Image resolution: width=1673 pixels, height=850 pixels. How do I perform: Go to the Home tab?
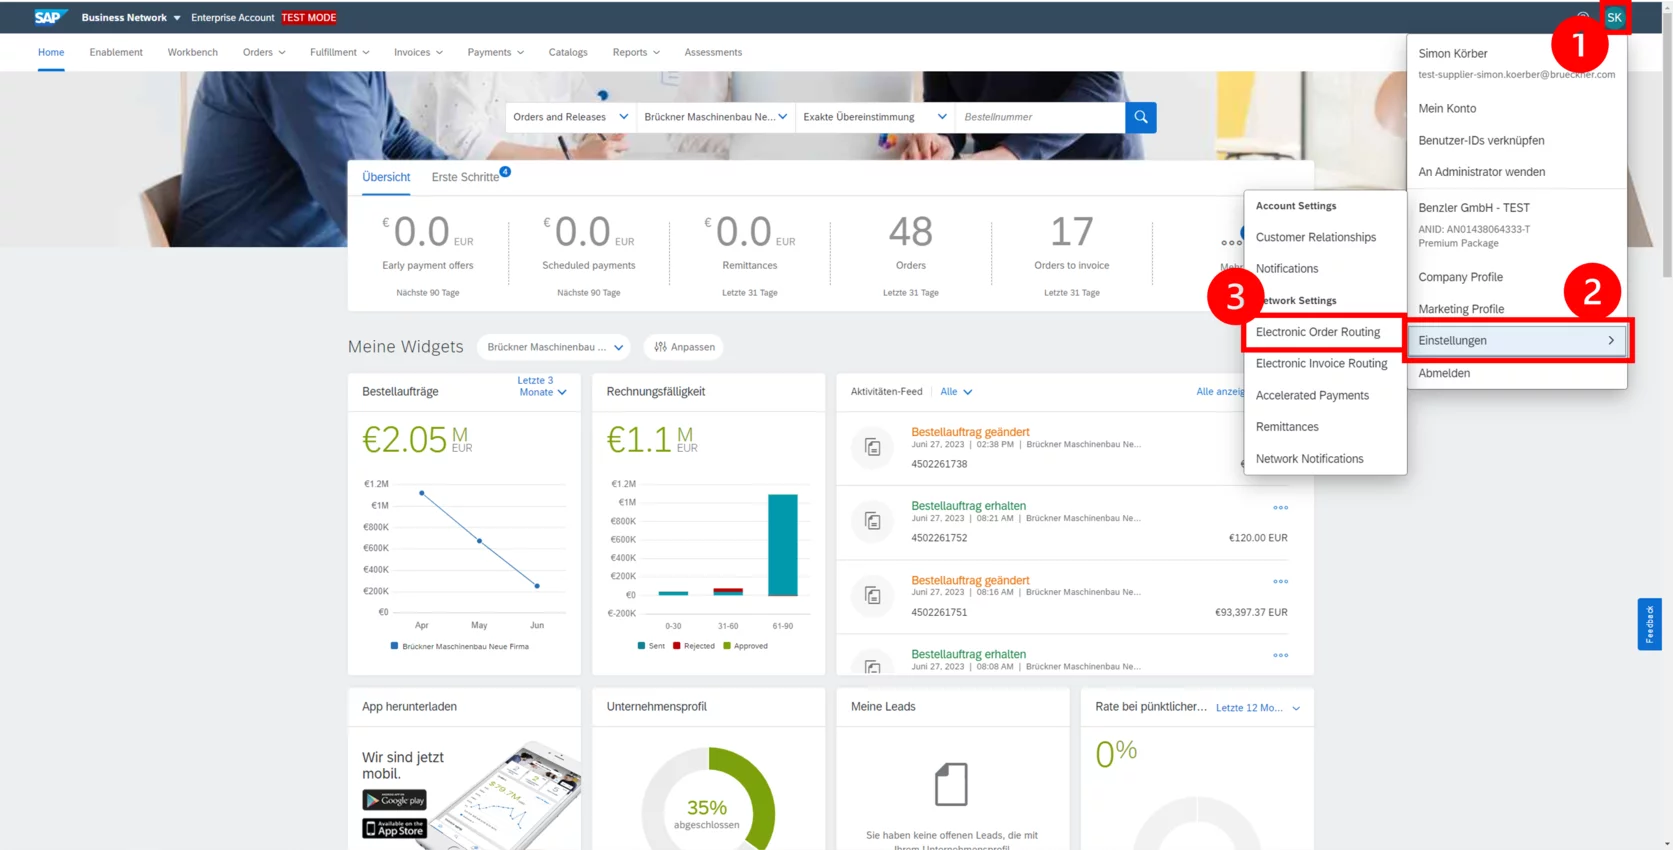[51, 52]
